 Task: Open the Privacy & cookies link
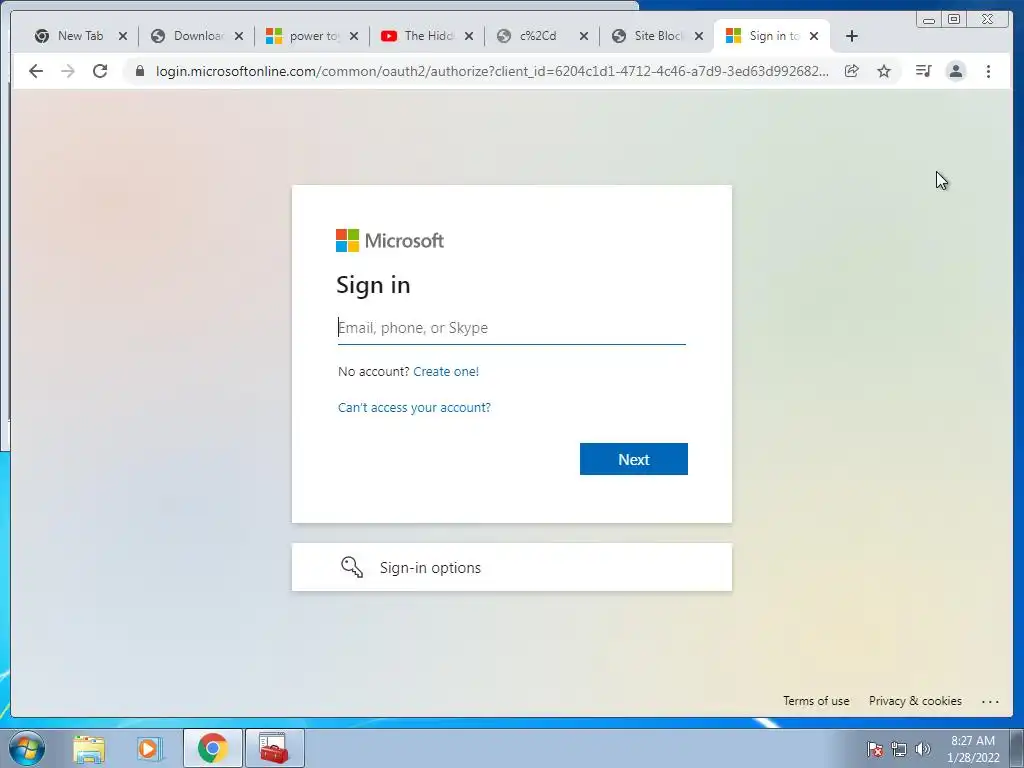pyautogui.click(x=915, y=701)
